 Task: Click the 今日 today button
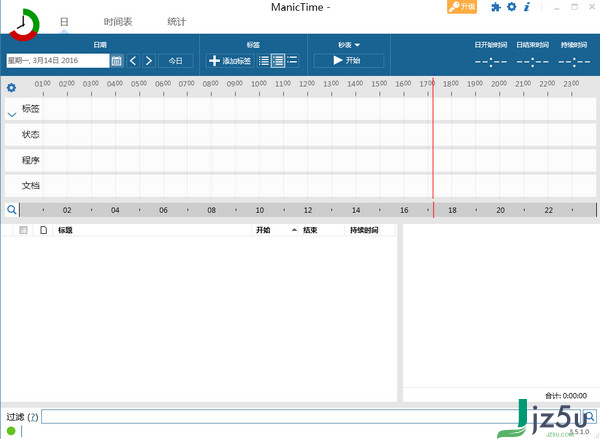(176, 60)
